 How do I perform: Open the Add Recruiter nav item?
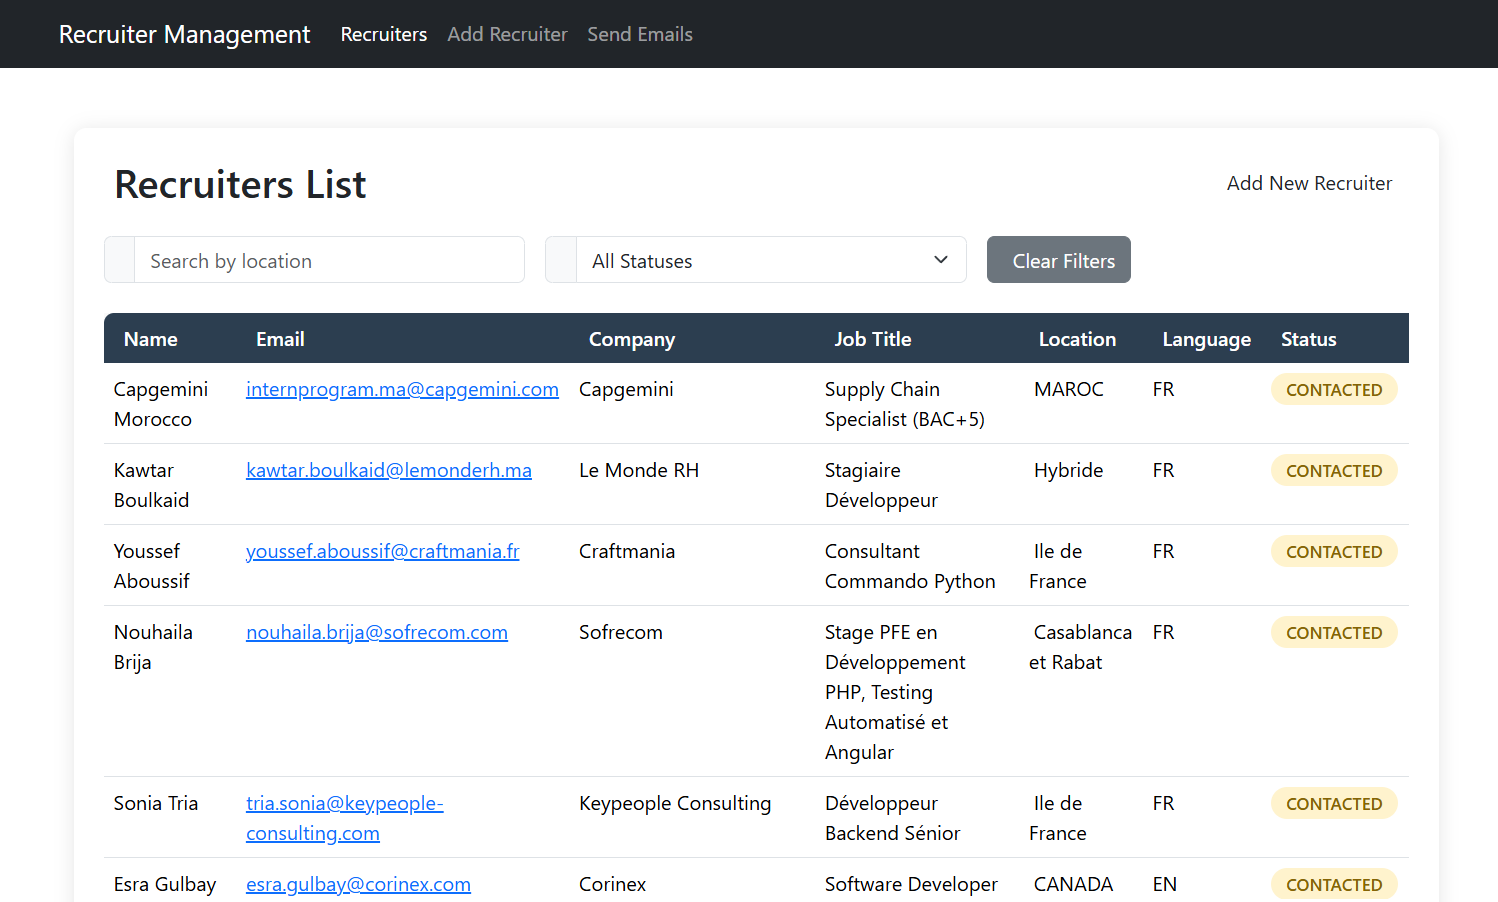[507, 34]
